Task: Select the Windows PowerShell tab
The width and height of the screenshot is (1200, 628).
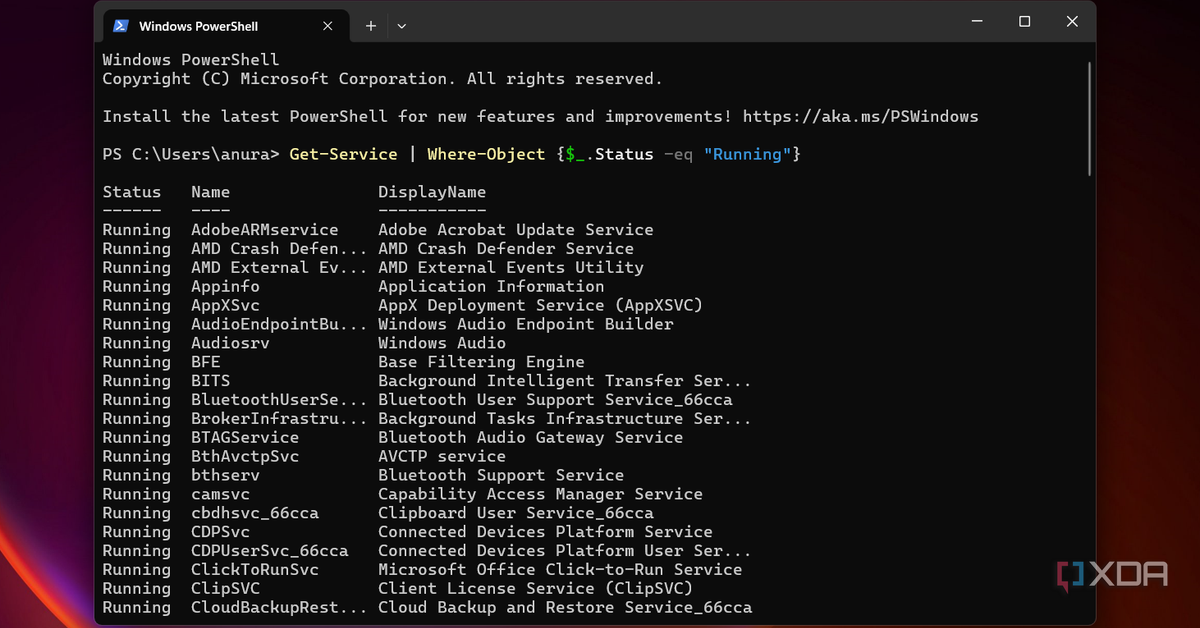Action: [200, 25]
